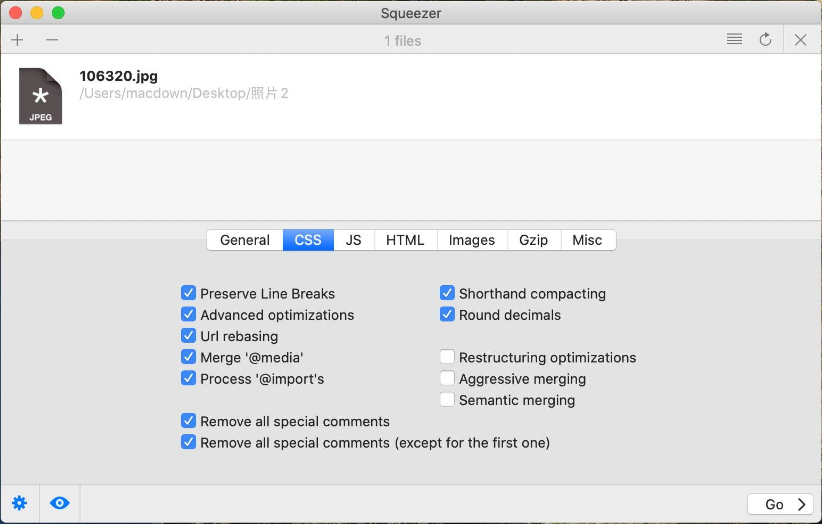The image size is (822, 524).
Task: Toggle Advanced optimizations checkbox
Action: tap(188, 314)
